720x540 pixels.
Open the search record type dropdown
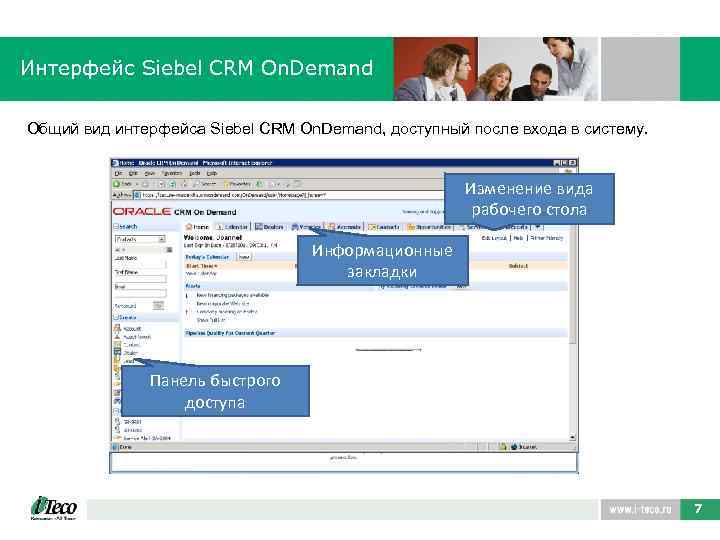(x=140, y=239)
